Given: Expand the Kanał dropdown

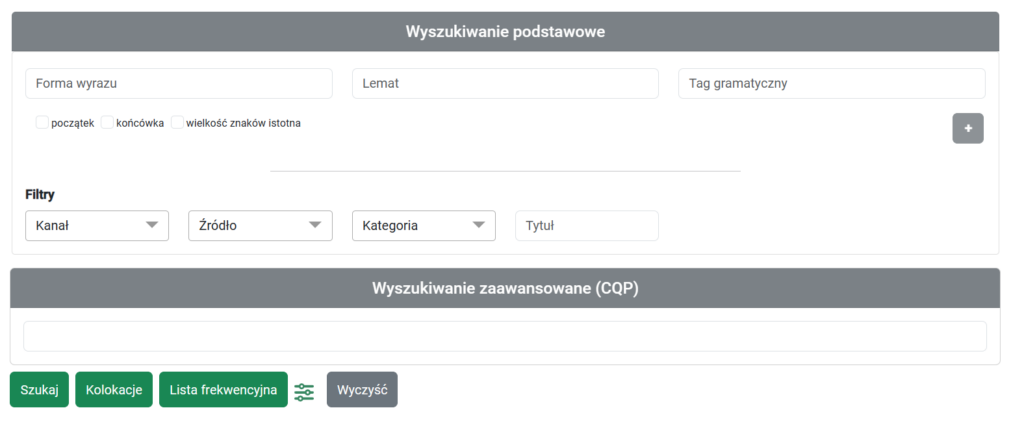Looking at the screenshot, I should coord(97,226).
